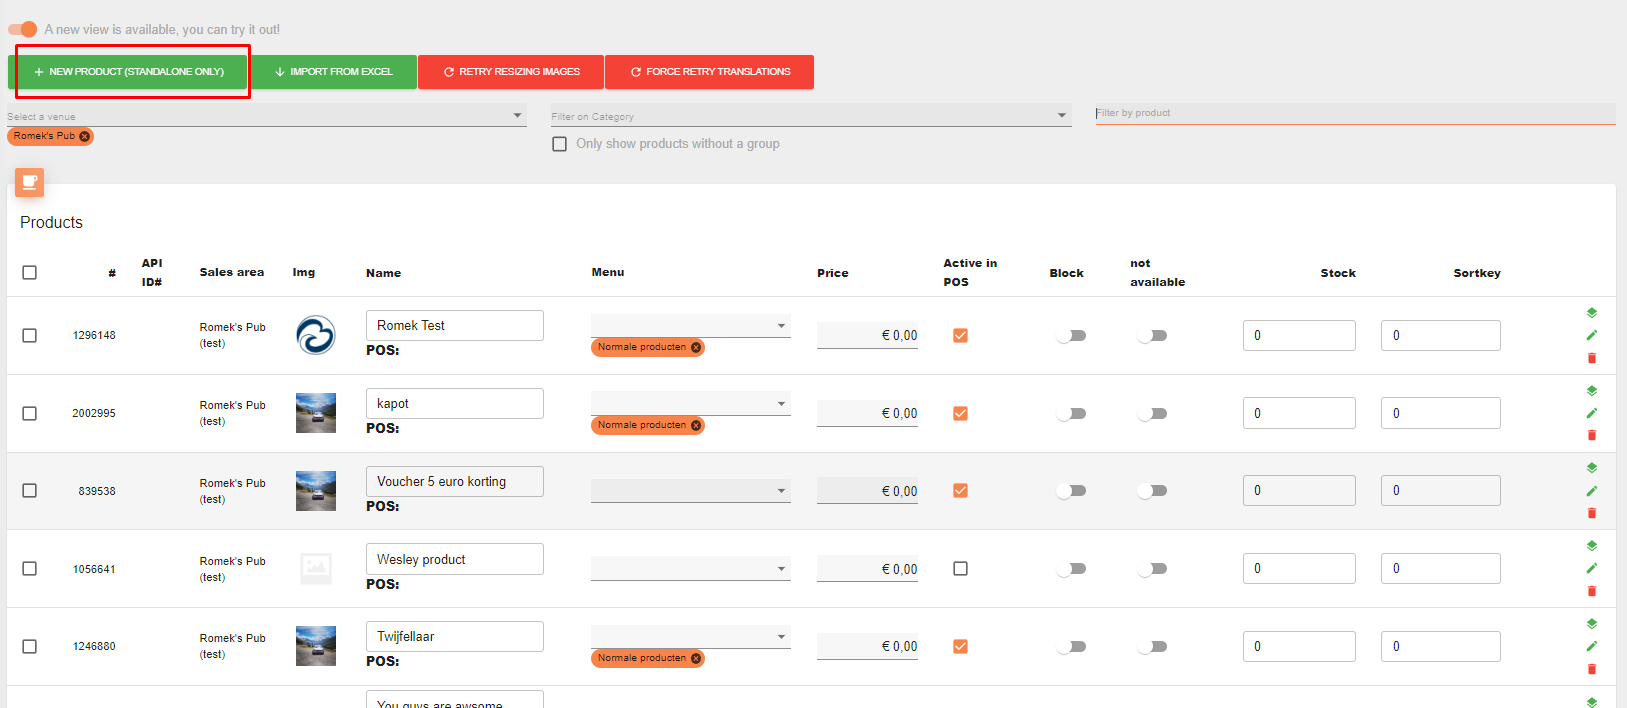Open the Wesley product placeholder image

coord(316,568)
